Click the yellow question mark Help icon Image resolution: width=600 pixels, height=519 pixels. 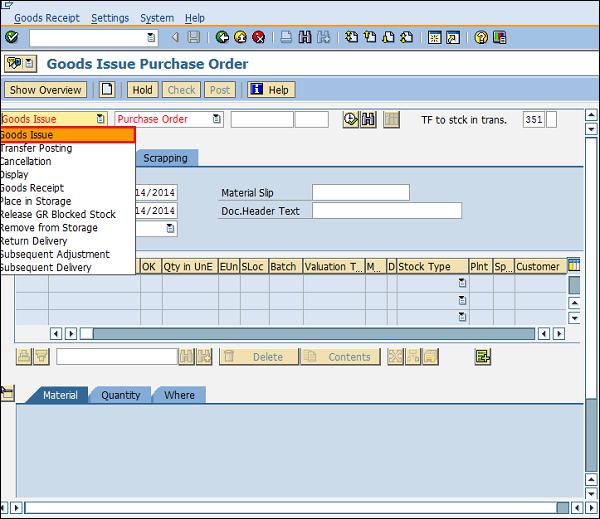pyautogui.click(x=481, y=37)
